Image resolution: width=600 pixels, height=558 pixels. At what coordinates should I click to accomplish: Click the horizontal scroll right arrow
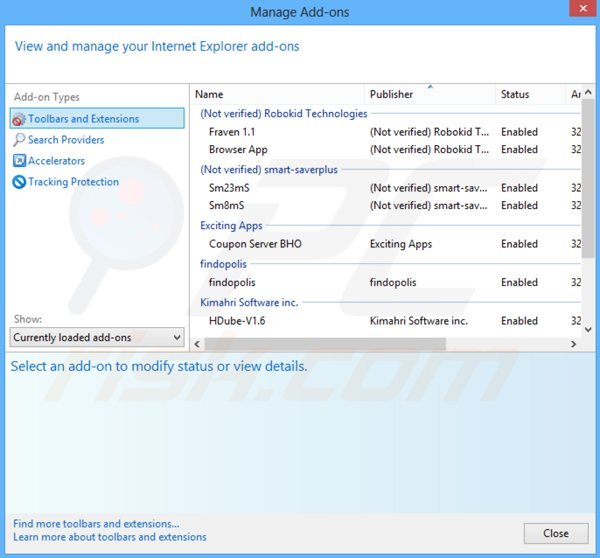[573, 344]
